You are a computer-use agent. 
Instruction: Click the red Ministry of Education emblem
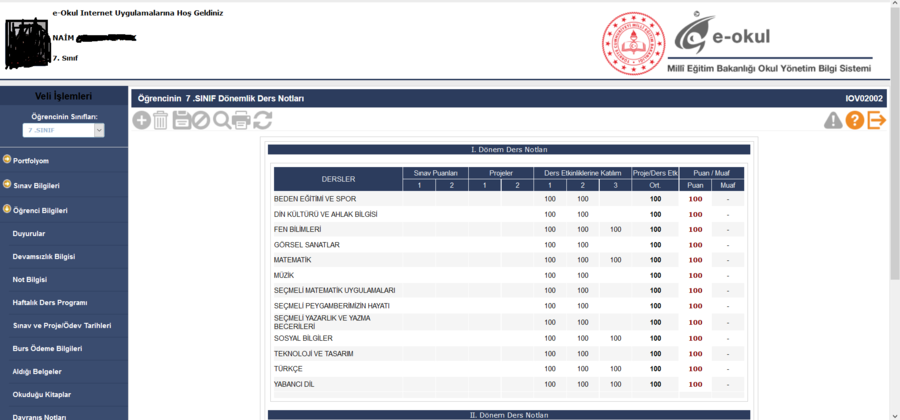click(633, 43)
